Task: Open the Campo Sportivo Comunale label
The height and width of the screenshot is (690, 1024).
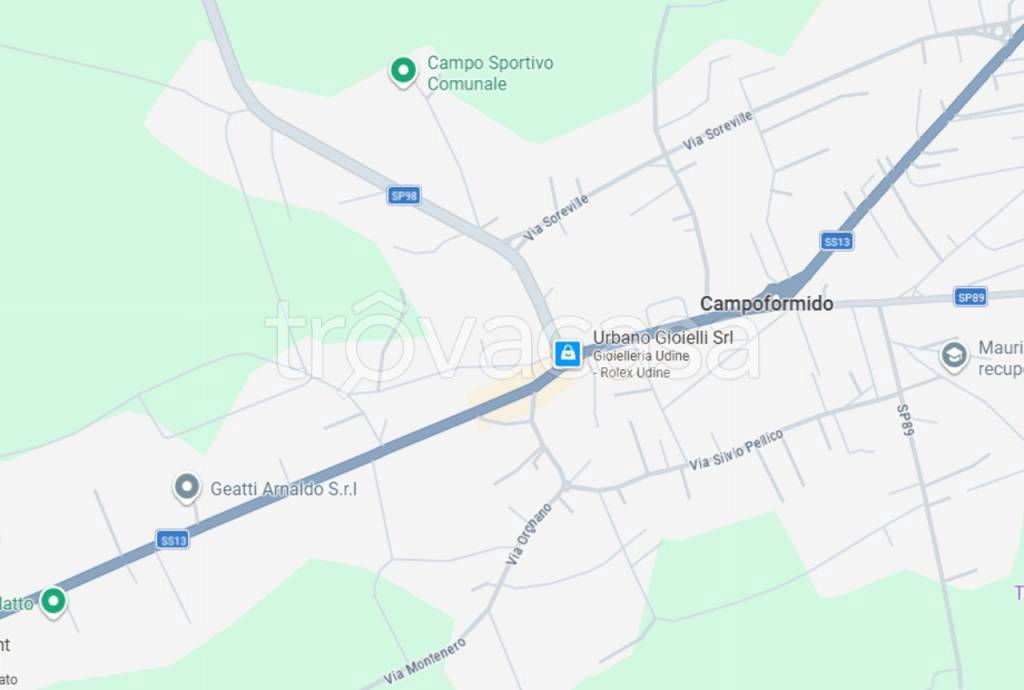Action: (490, 73)
